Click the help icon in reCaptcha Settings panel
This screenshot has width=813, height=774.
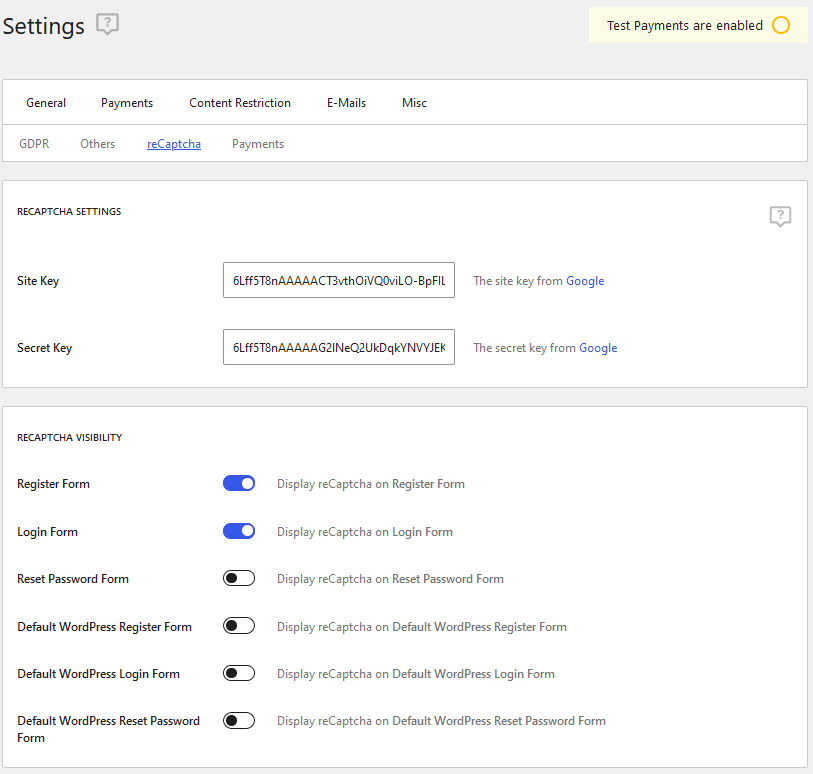pos(780,216)
